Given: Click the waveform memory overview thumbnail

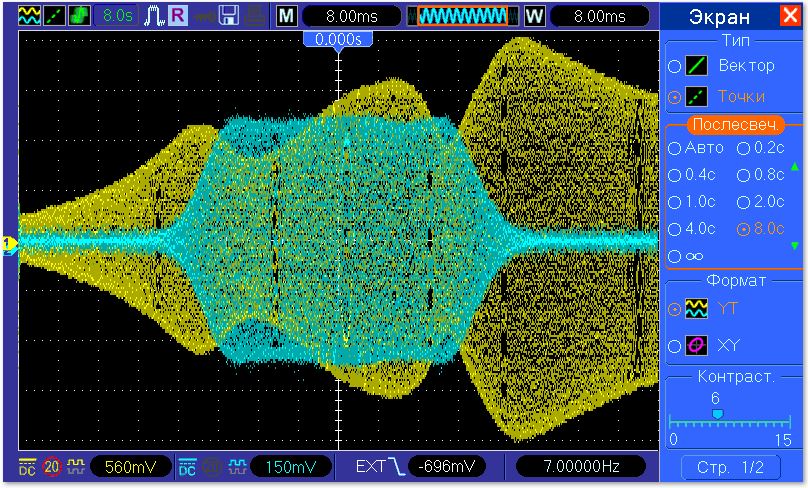Looking at the screenshot, I should tap(462, 16).
